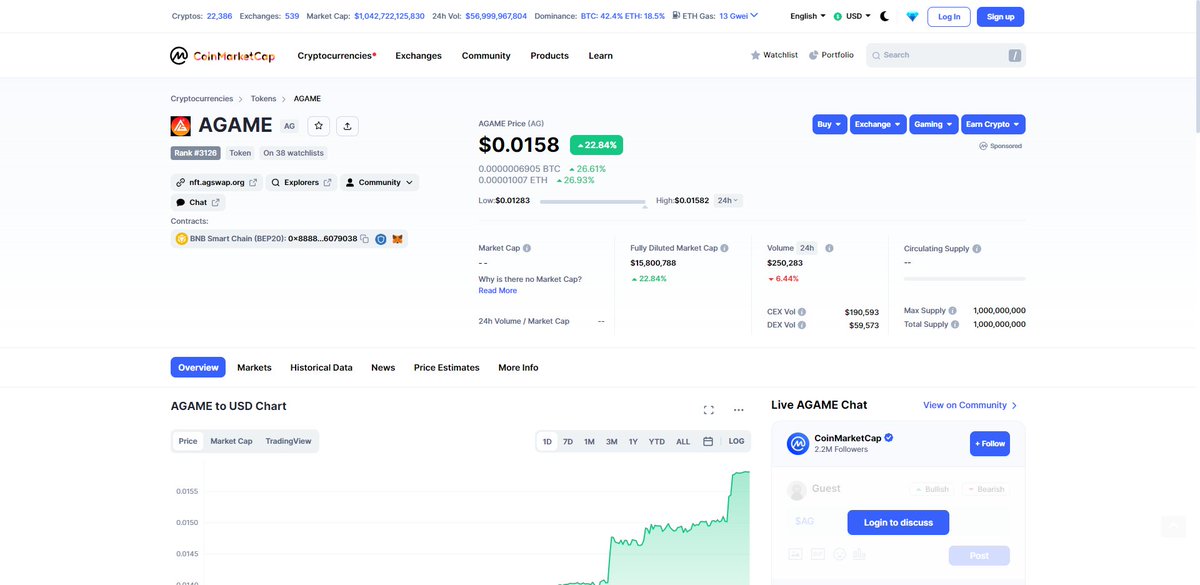This screenshot has width=1200, height=585.
Task: Click Circulating Supply info icon
Action: coord(977,249)
